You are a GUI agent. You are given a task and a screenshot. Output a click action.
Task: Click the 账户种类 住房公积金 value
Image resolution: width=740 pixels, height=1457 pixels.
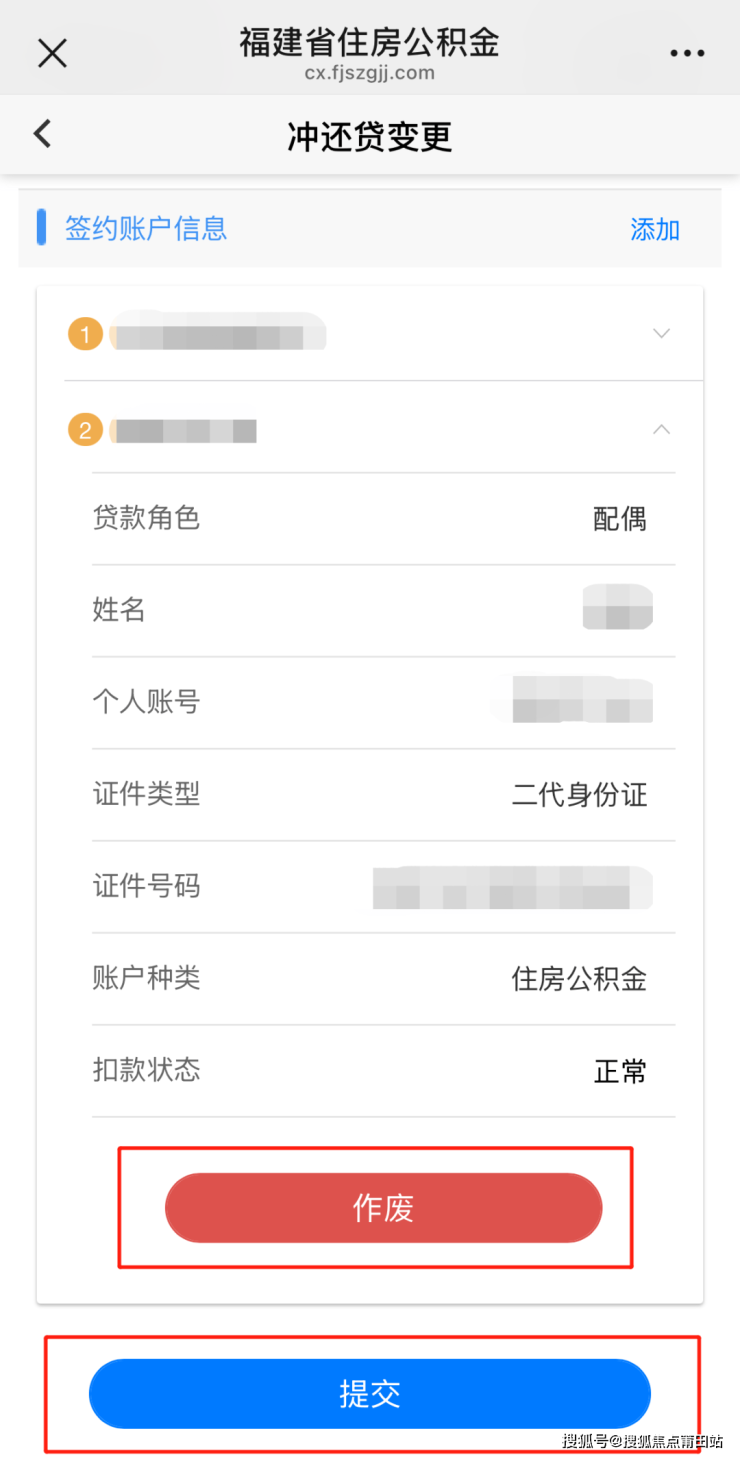(x=579, y=978)
